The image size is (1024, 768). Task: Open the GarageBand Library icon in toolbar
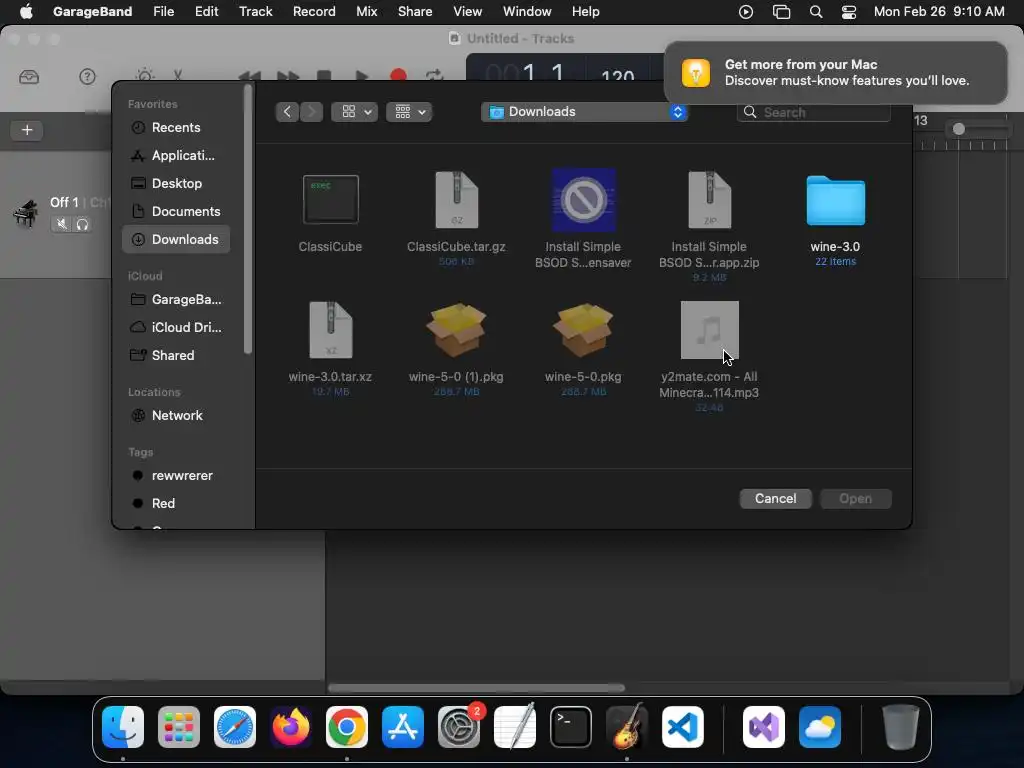[x=29, y=77]
